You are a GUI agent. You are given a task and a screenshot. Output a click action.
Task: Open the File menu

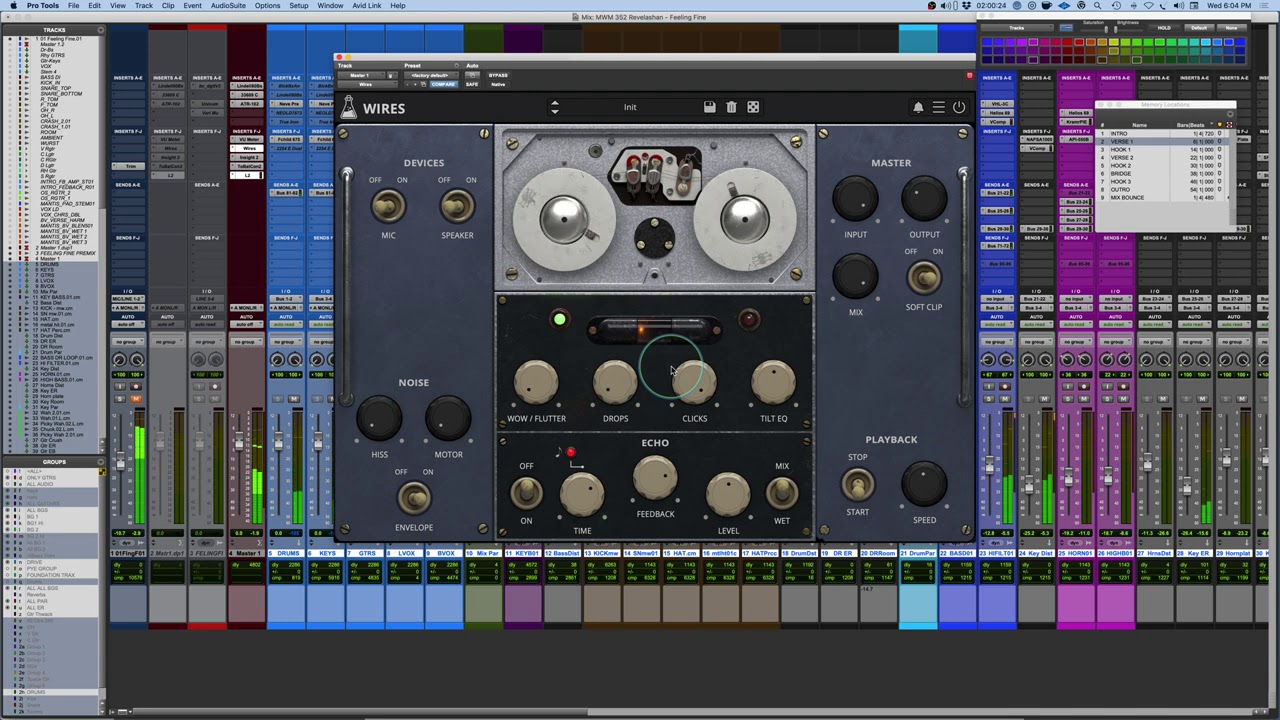click(x=73, y=5)
